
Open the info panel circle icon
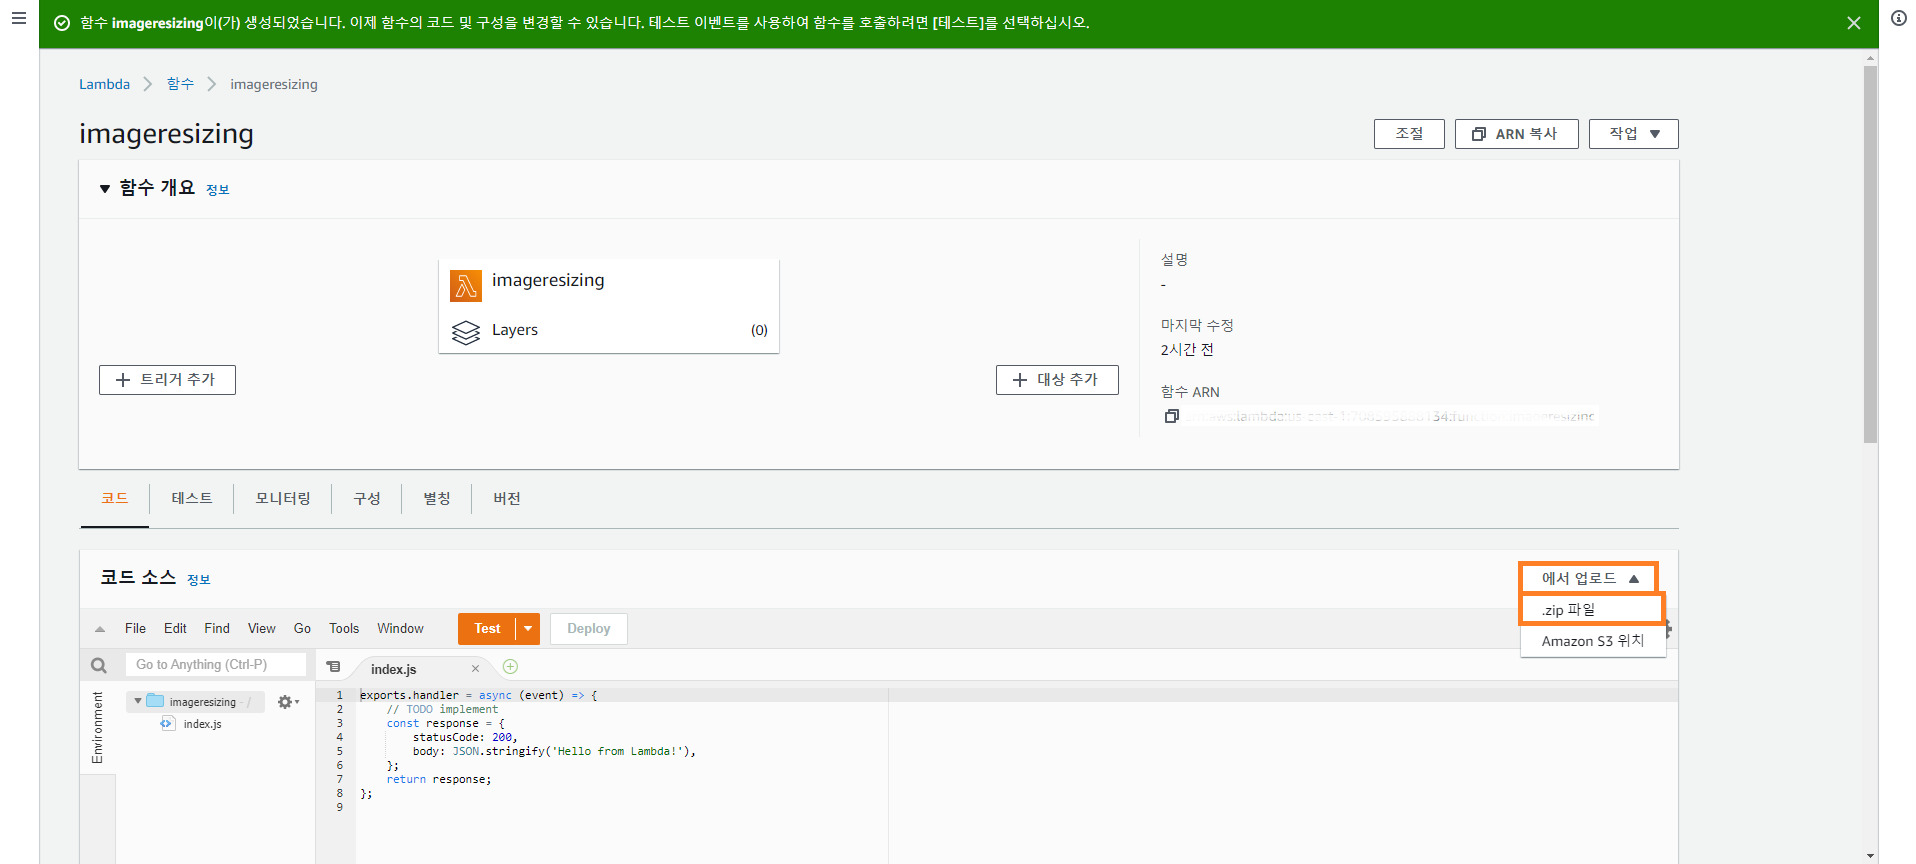tap(1898, 18)
